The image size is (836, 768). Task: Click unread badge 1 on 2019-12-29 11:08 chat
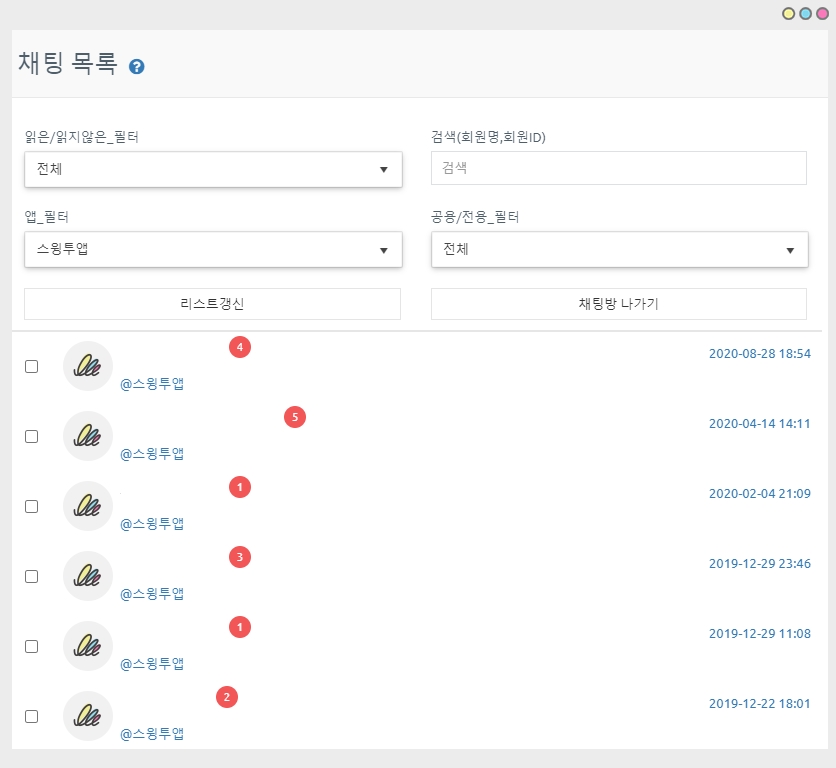click(x=240, y=627)
